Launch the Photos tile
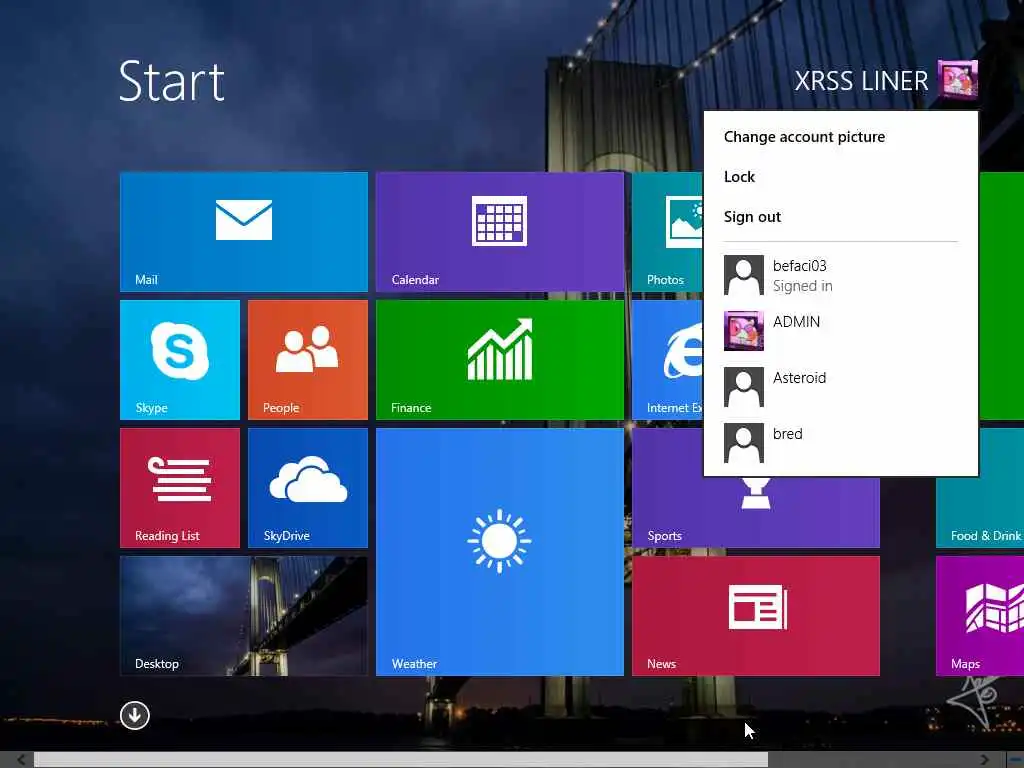Screen dimensions: 1024x768 coord(667,232)
